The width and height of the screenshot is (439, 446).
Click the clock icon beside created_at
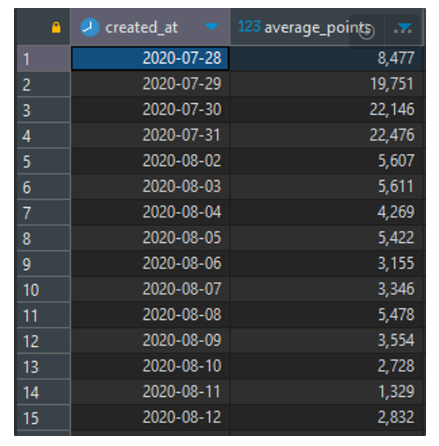tap(90, 27)
